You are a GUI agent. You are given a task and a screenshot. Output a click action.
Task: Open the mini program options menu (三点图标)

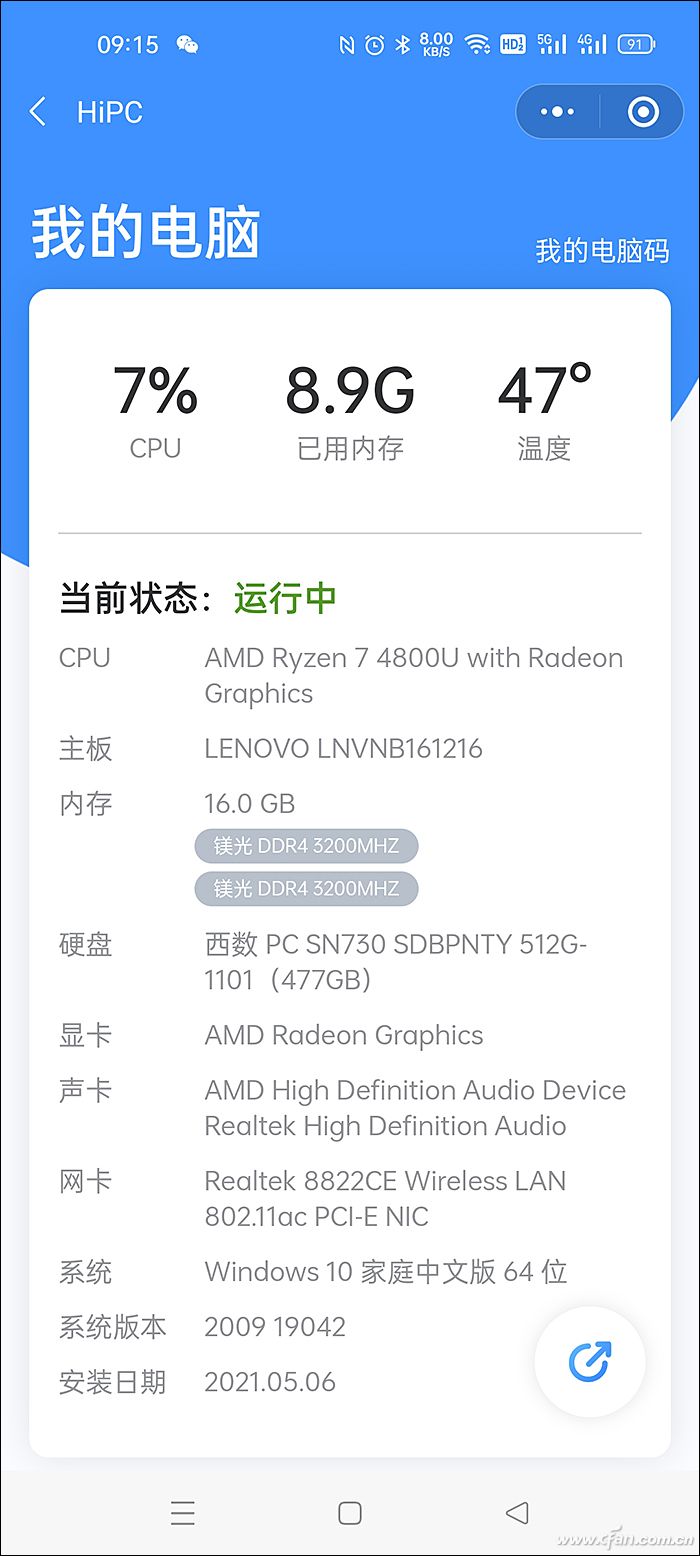pos(557,112)
